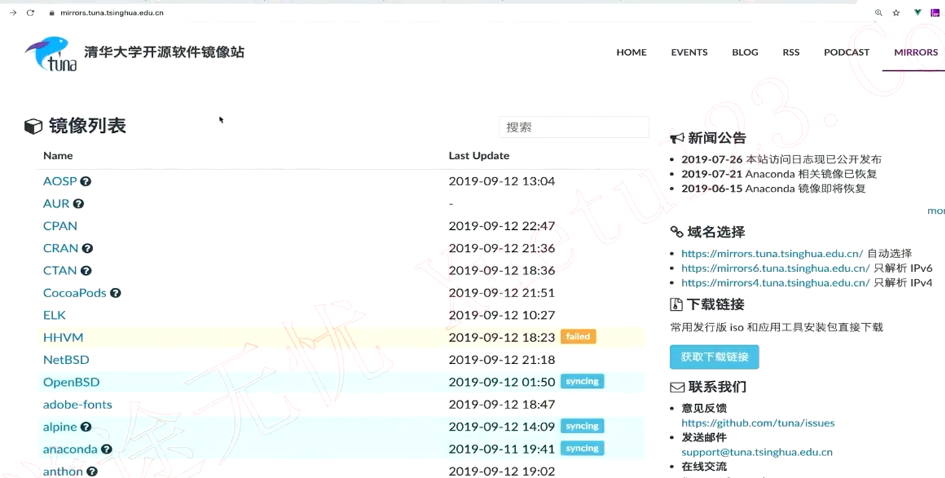This screenshot has width=945, height=478.
Task: Bookmark page with the star icon
Action: point(896,13)
